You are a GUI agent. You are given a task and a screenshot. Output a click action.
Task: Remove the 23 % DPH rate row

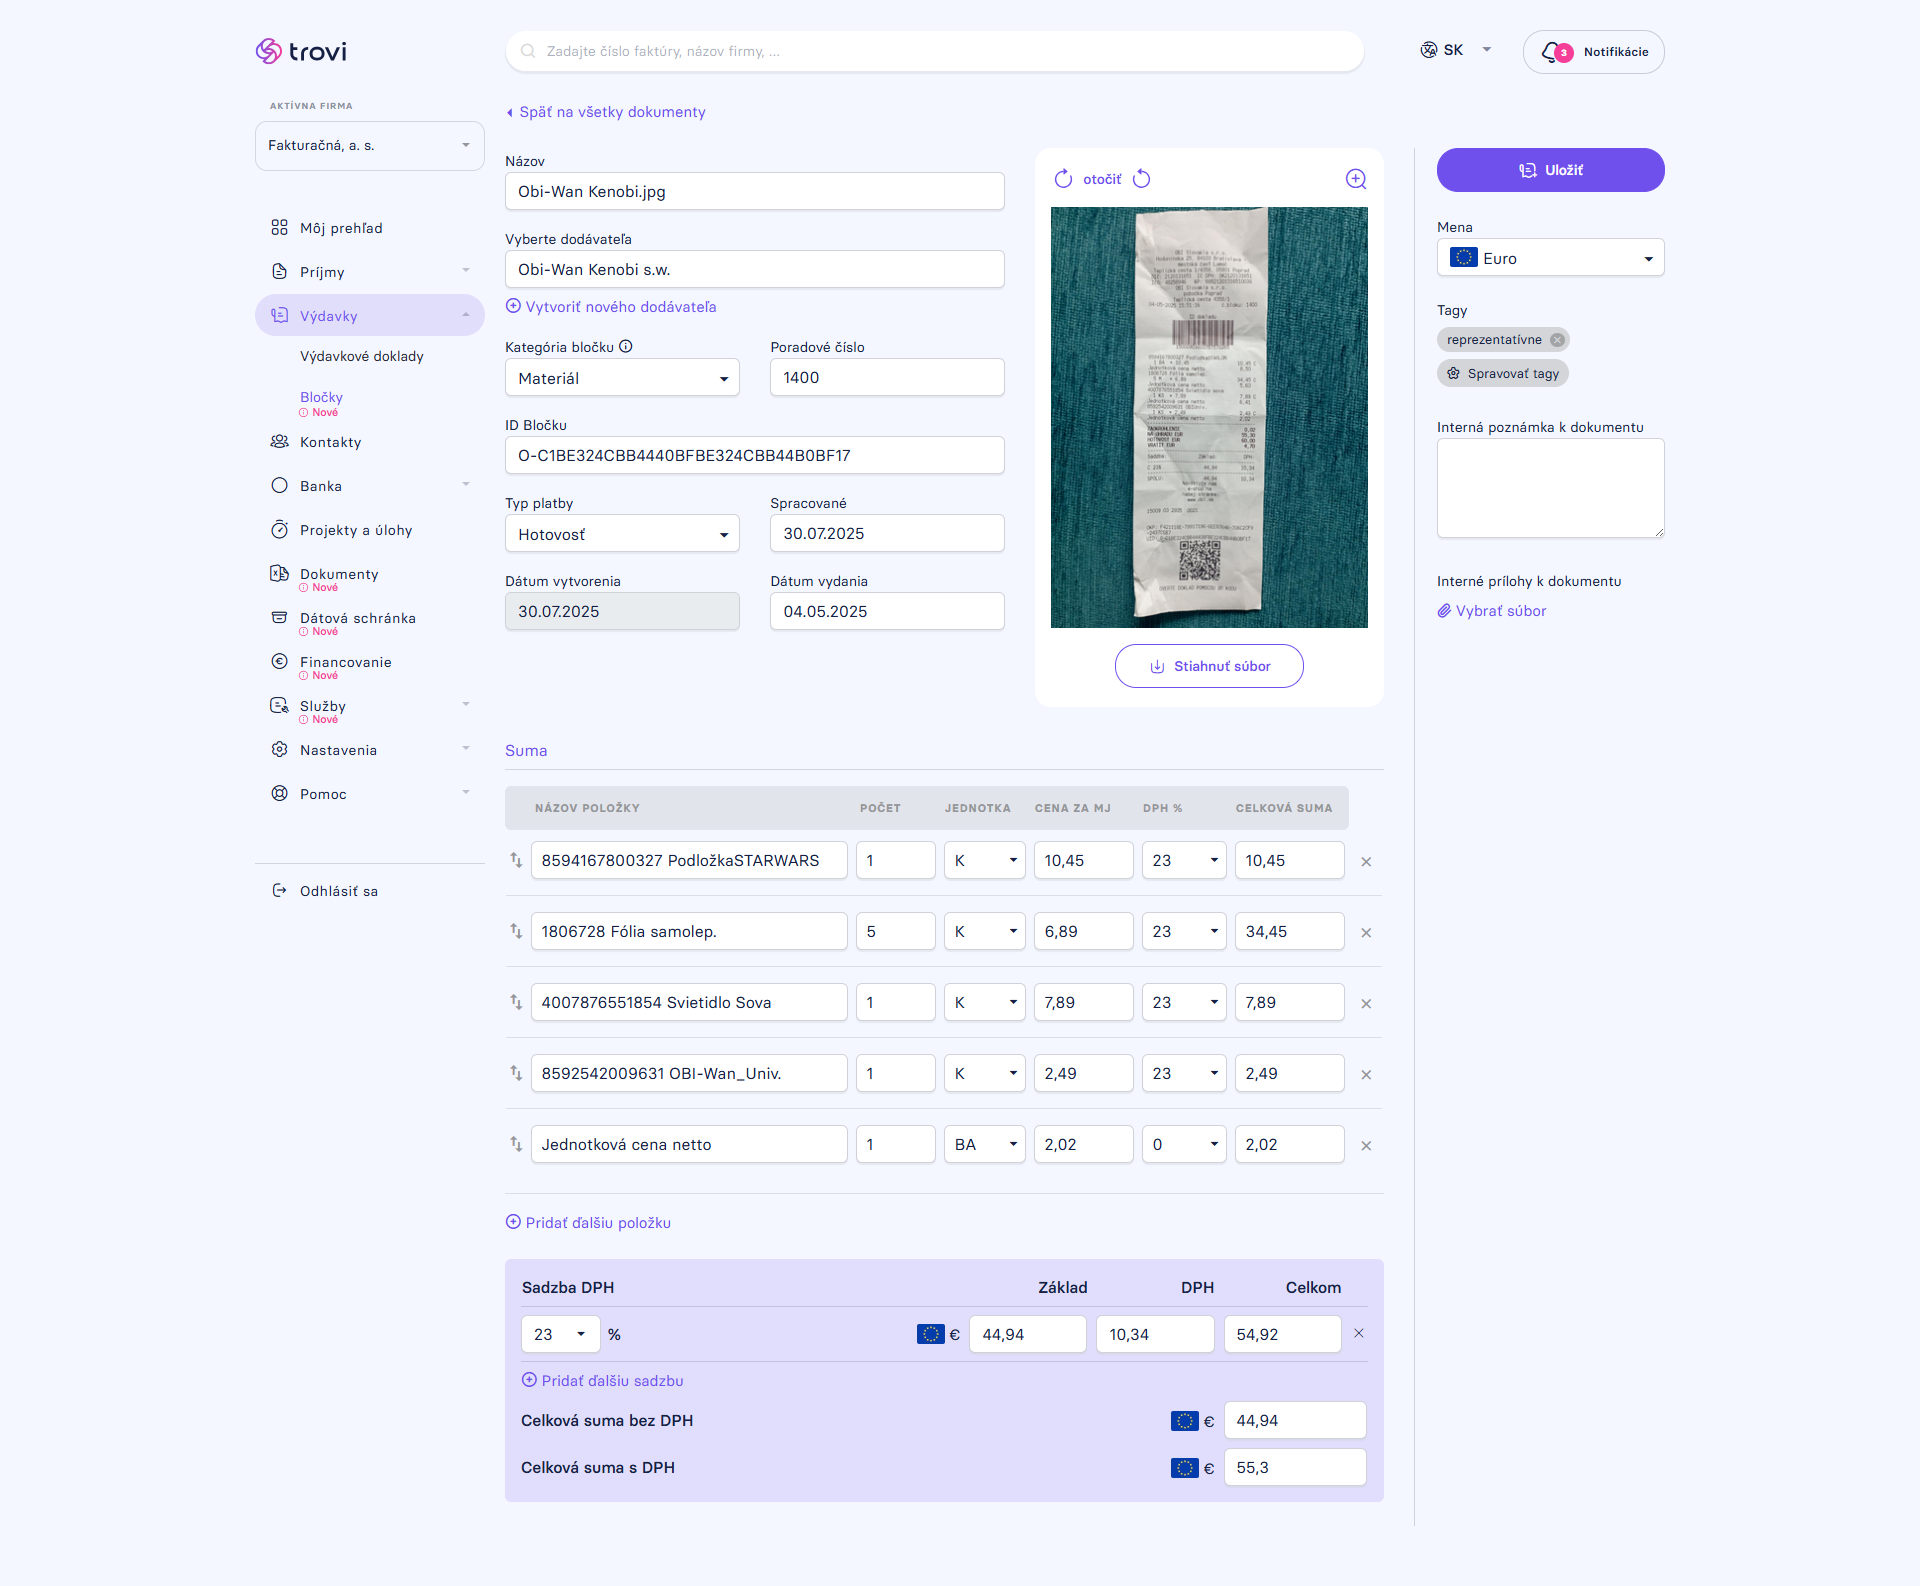1359,1333
